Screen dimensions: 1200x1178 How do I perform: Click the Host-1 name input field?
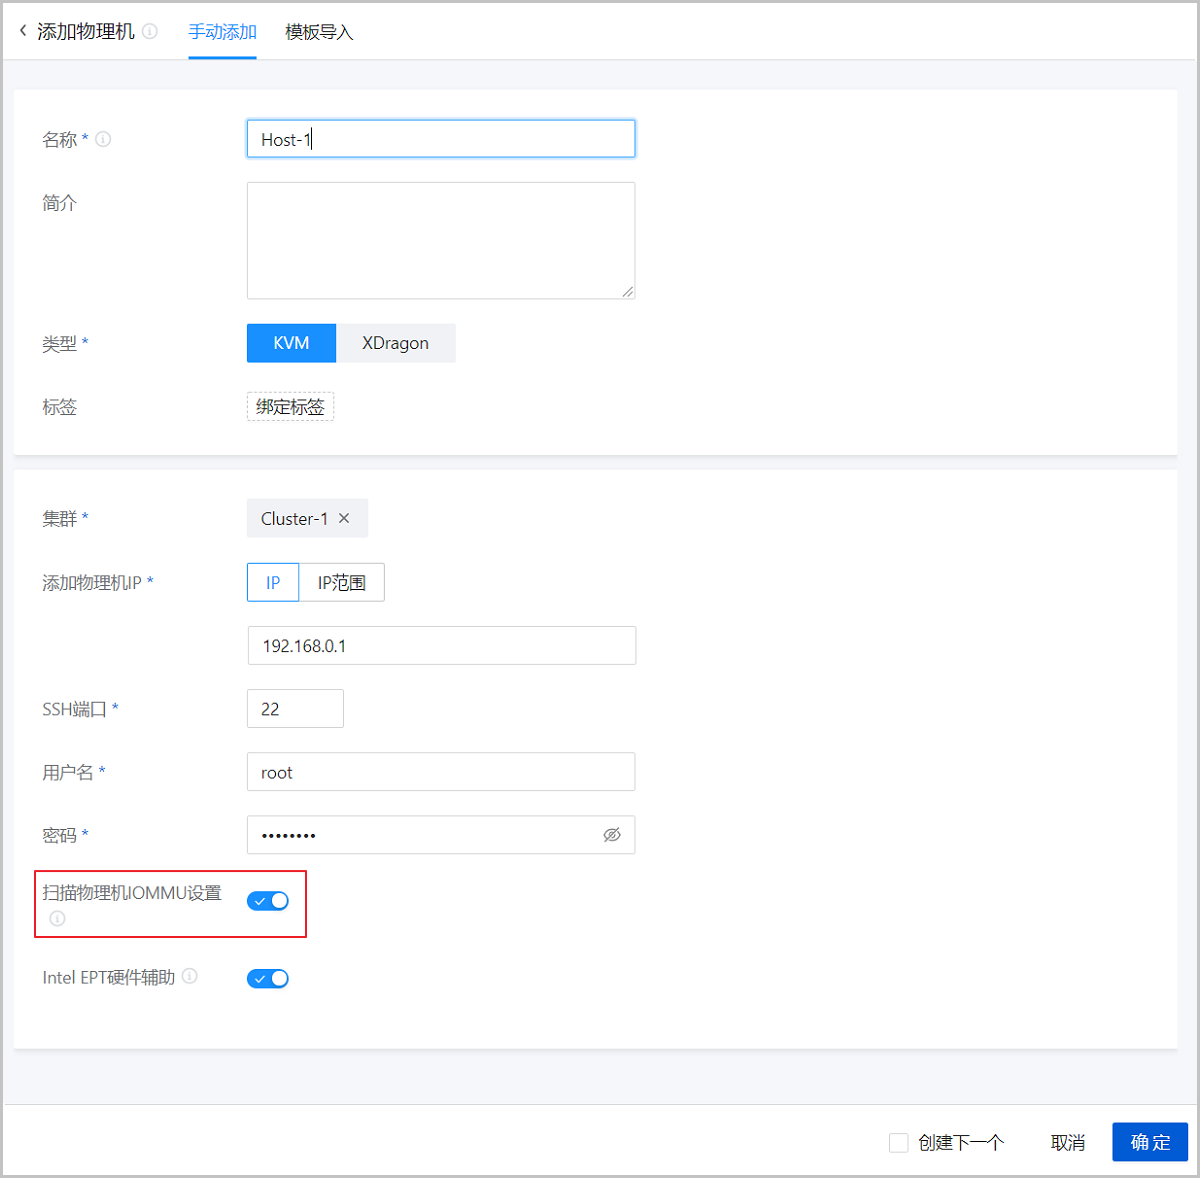point(440,138)
